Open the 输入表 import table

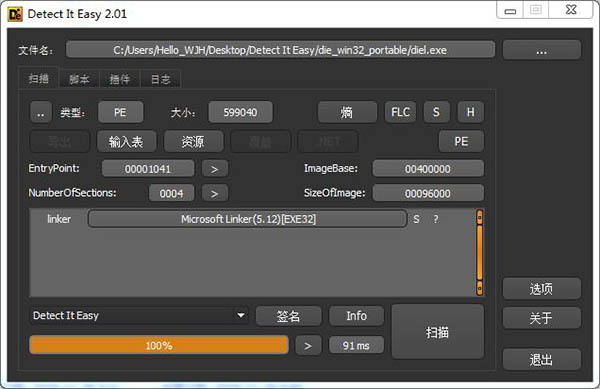pyautogui.click(x=126, y=142)
